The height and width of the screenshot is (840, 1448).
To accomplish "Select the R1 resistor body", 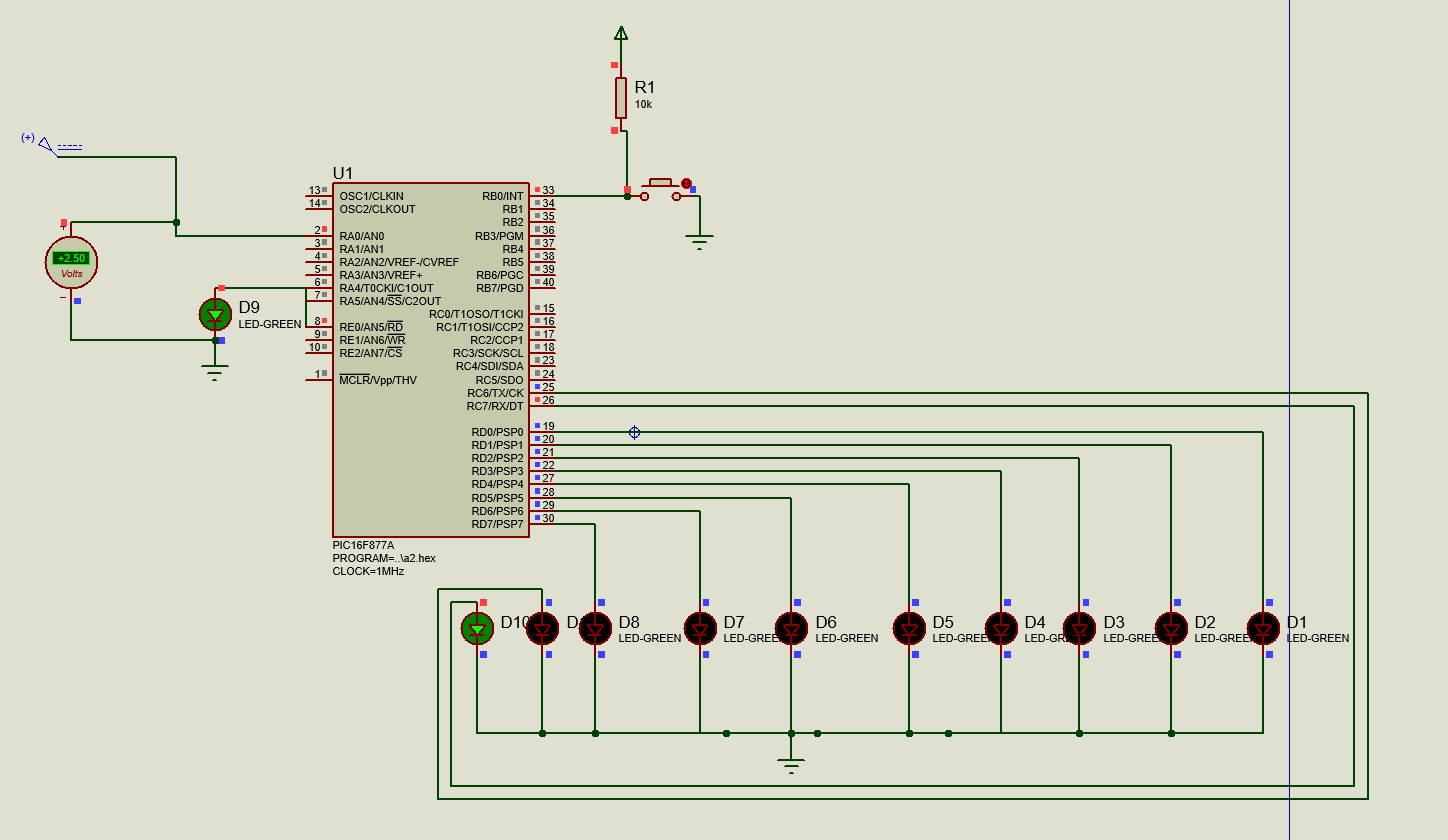I will tap(621, 98).
